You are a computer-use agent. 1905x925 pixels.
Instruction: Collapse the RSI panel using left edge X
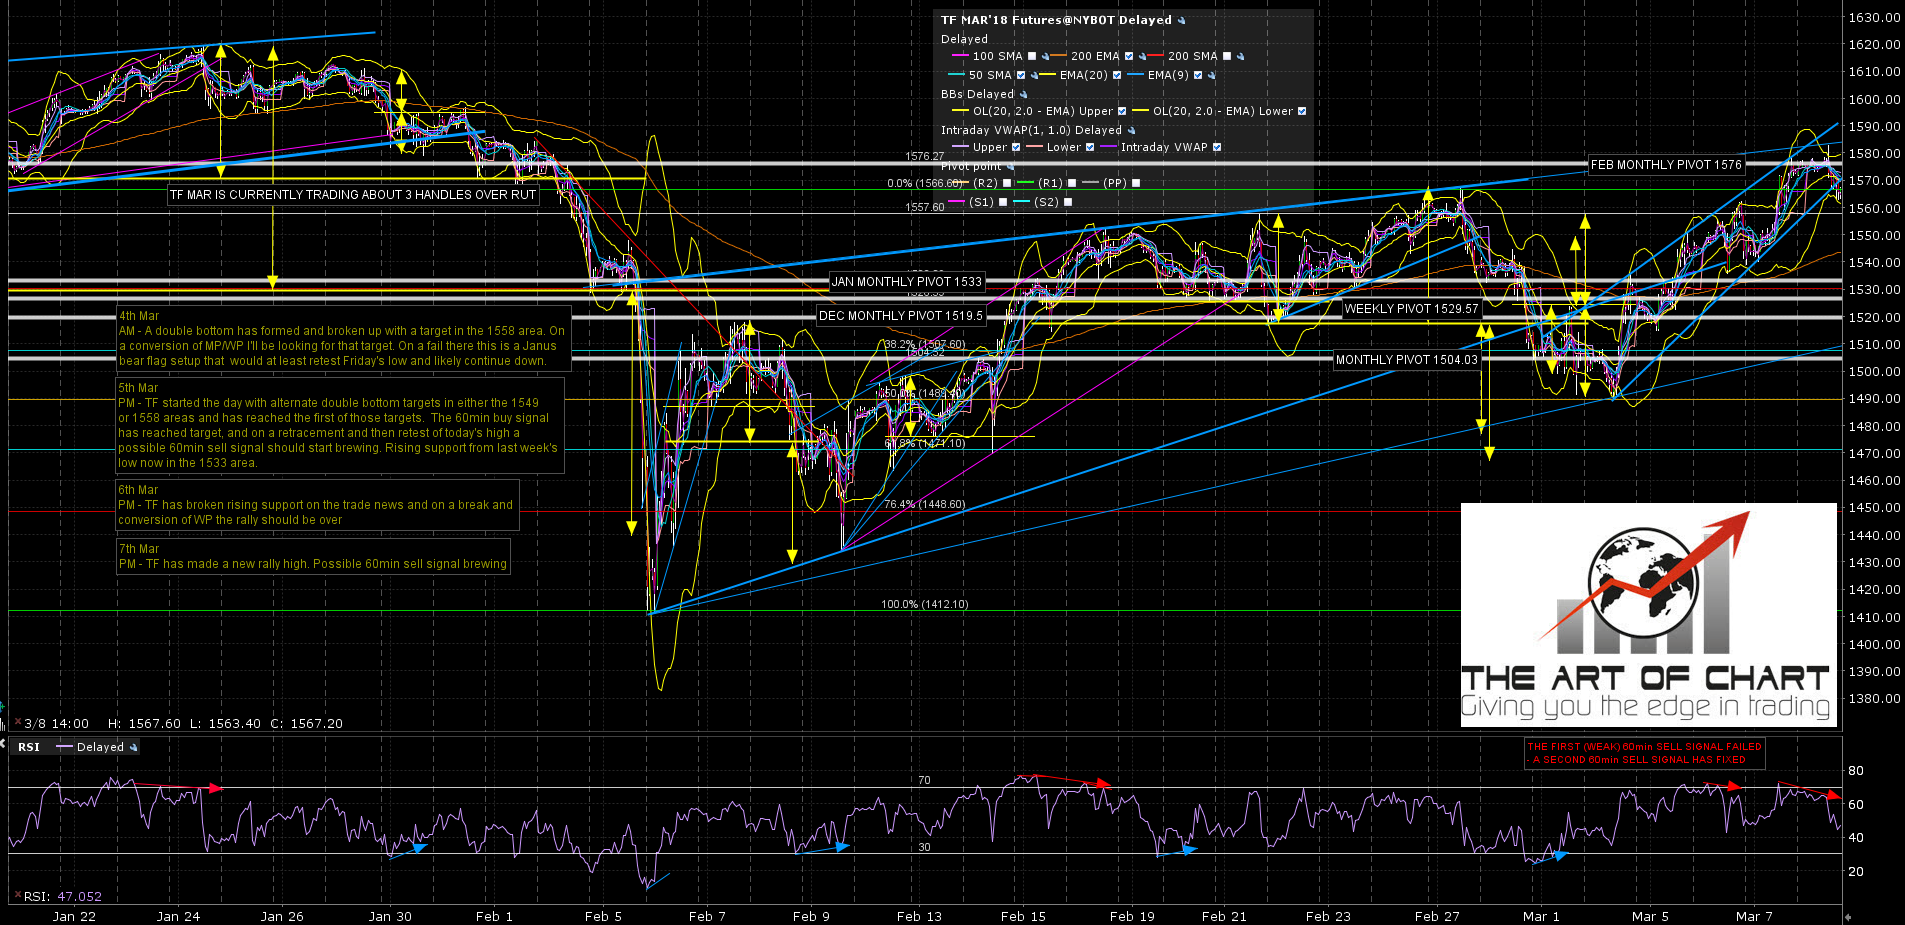[4, 744]
